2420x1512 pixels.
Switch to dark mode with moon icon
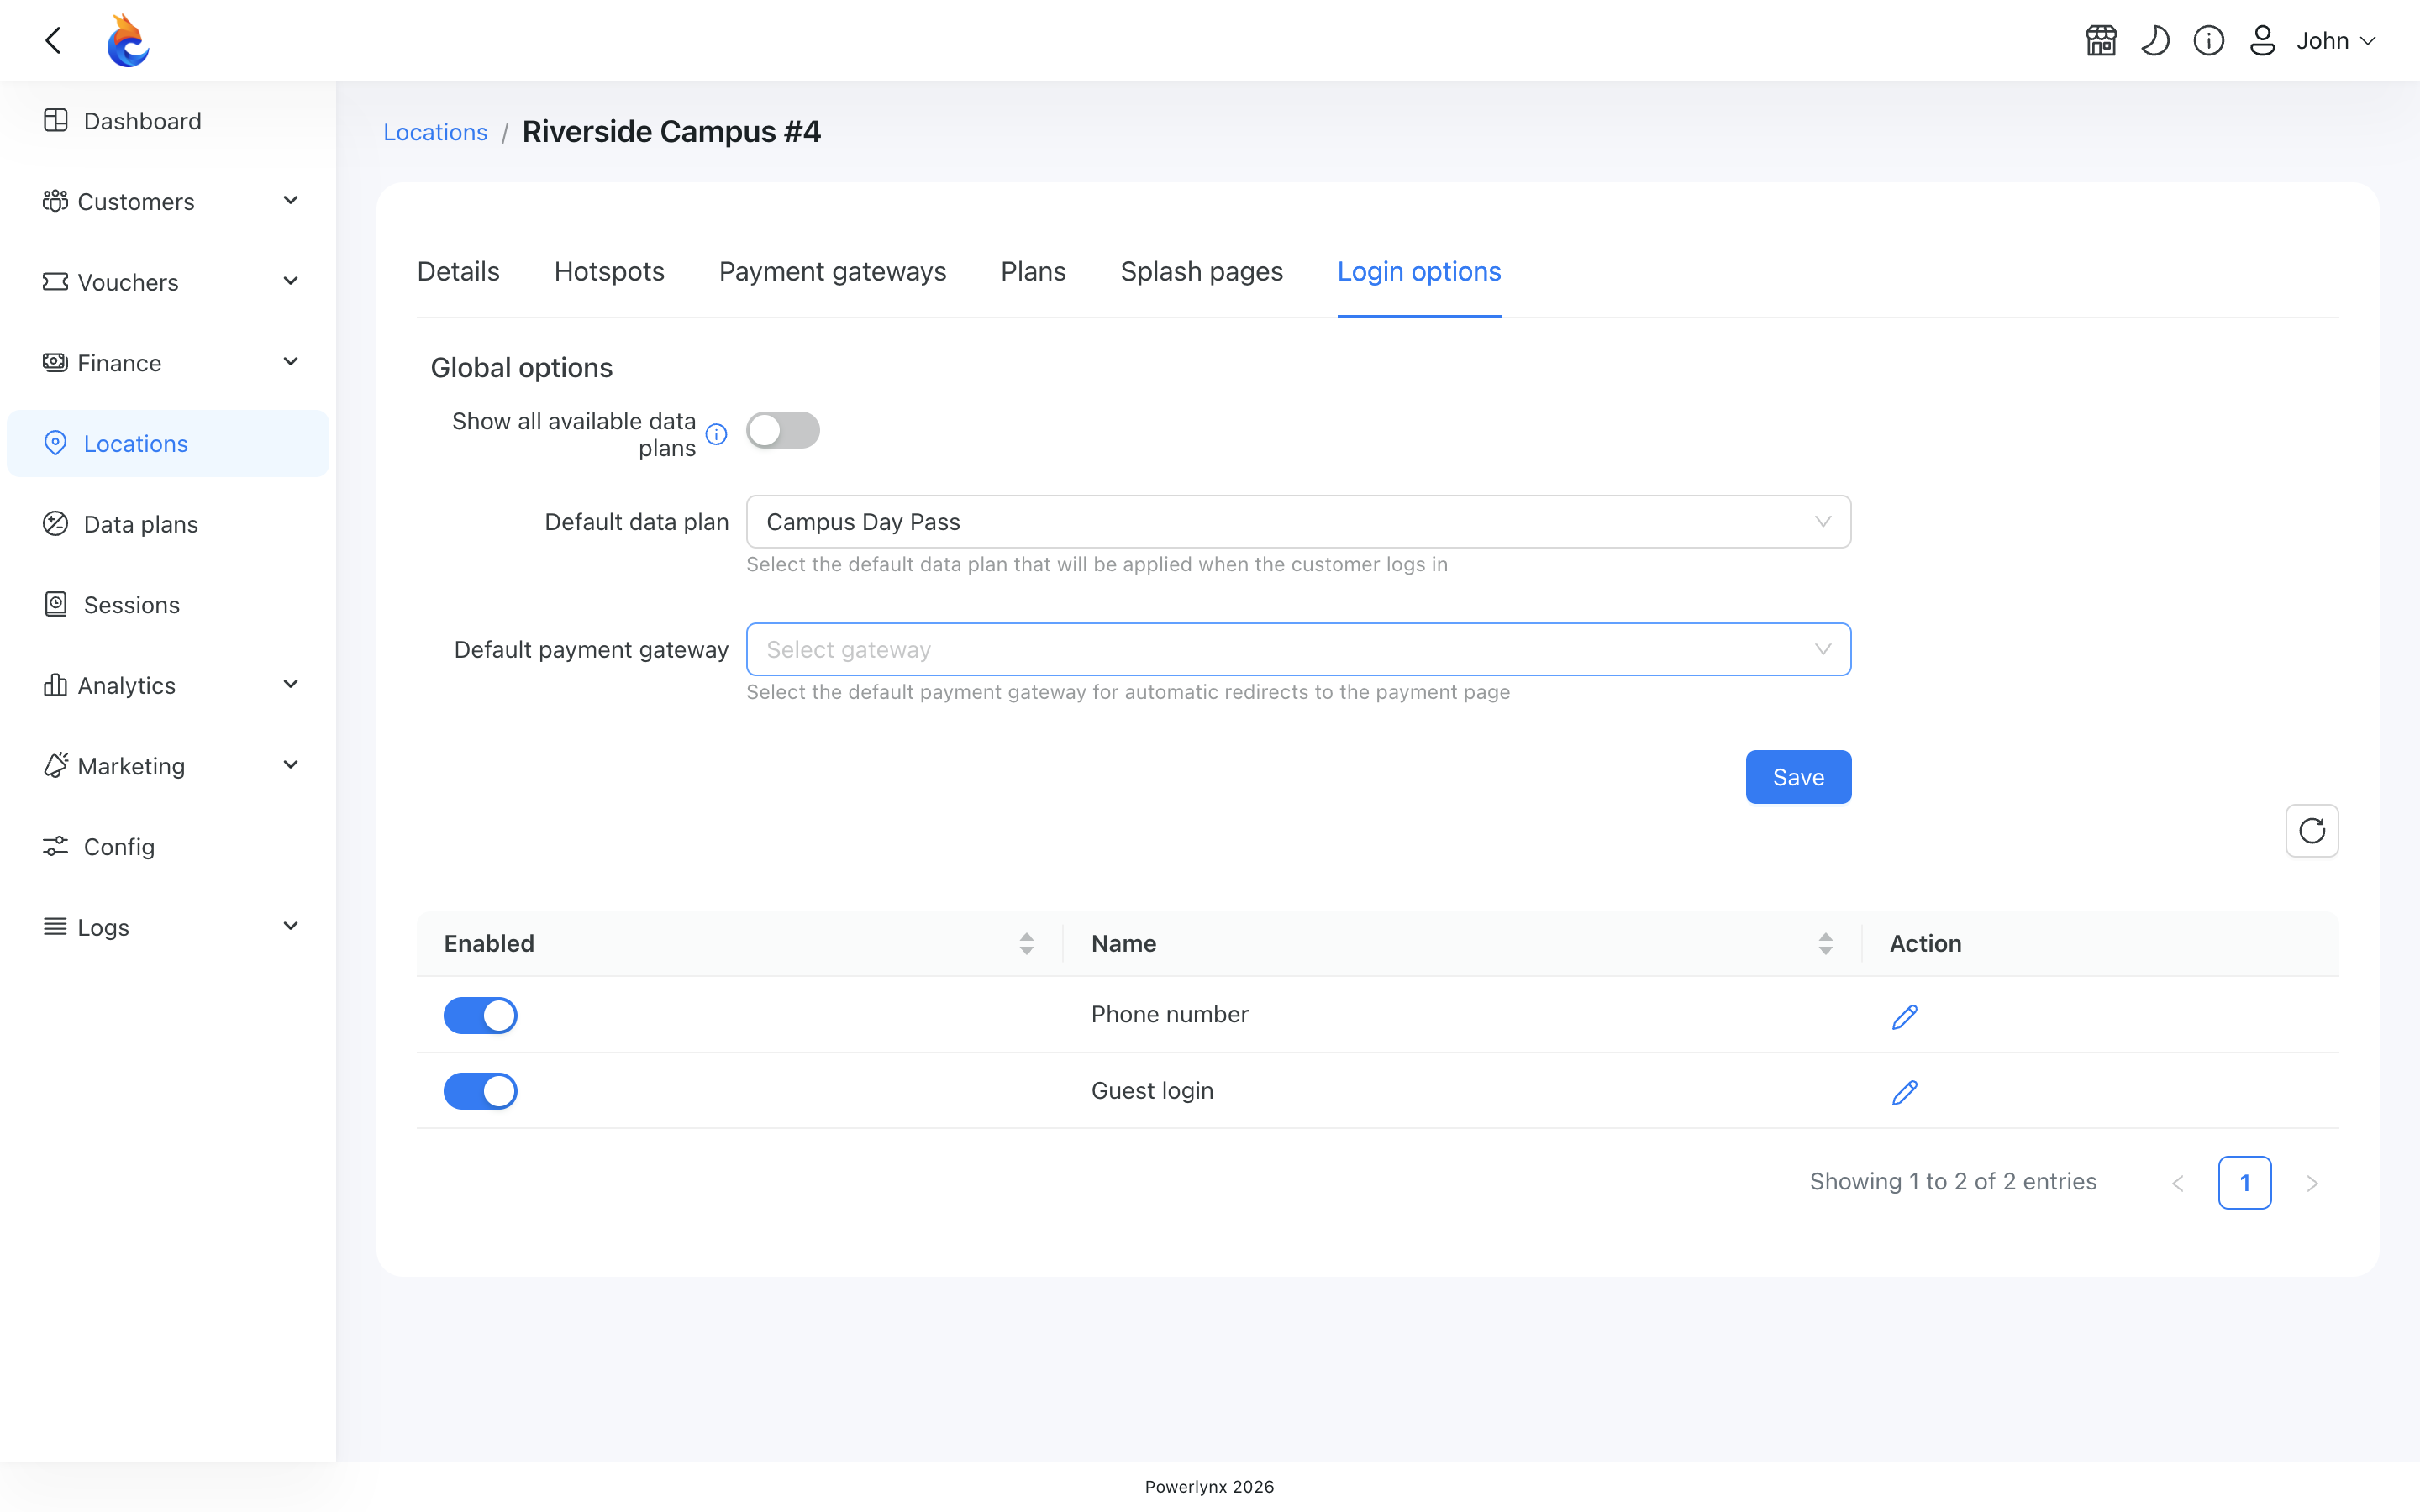[x=2155, y=41]
